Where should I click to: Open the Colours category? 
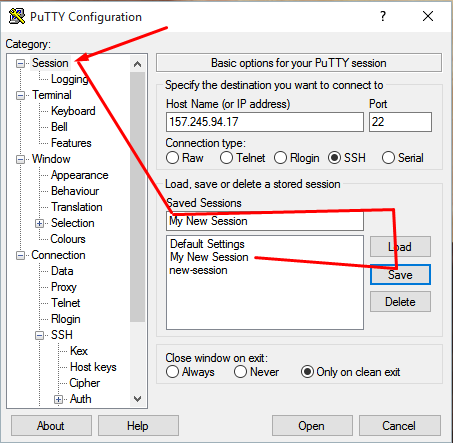pos(68,239)
